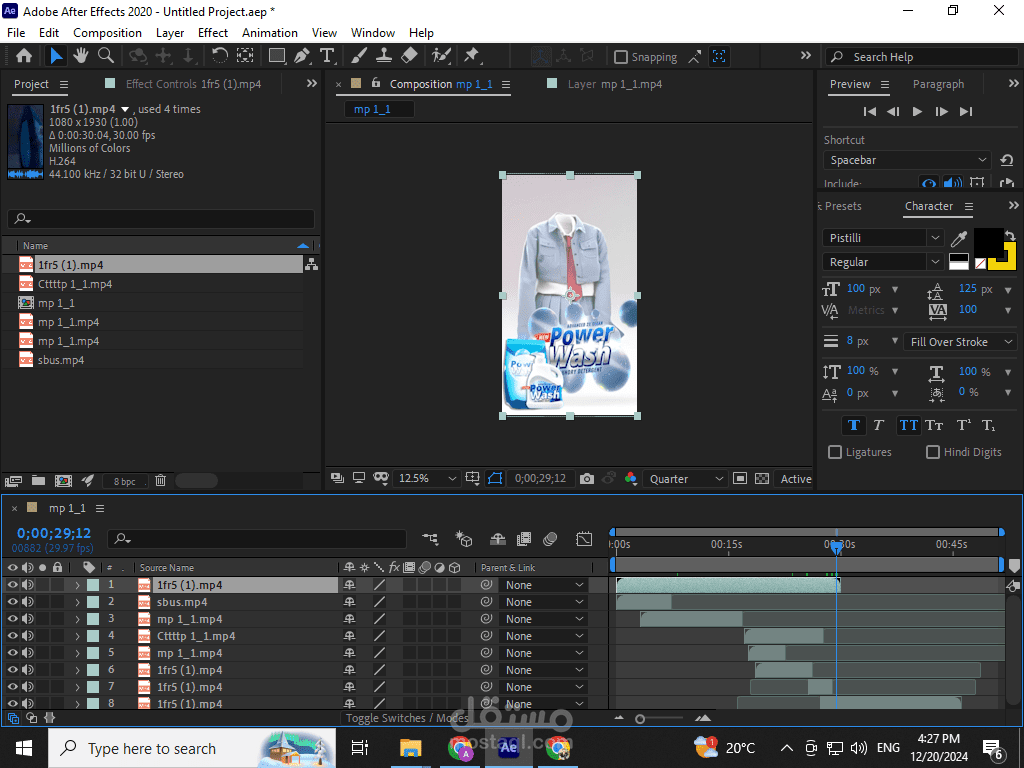Toggle frame blending timeline switch
1024x768 pixels.
524,539
